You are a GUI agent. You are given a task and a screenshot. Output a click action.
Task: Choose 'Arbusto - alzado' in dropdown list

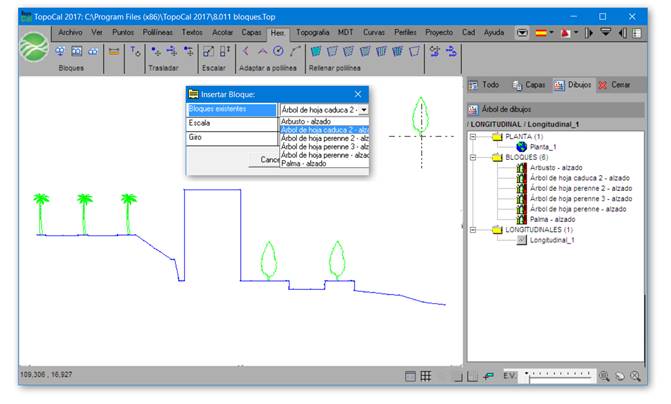pyautogui.click(x=324, y=122)
